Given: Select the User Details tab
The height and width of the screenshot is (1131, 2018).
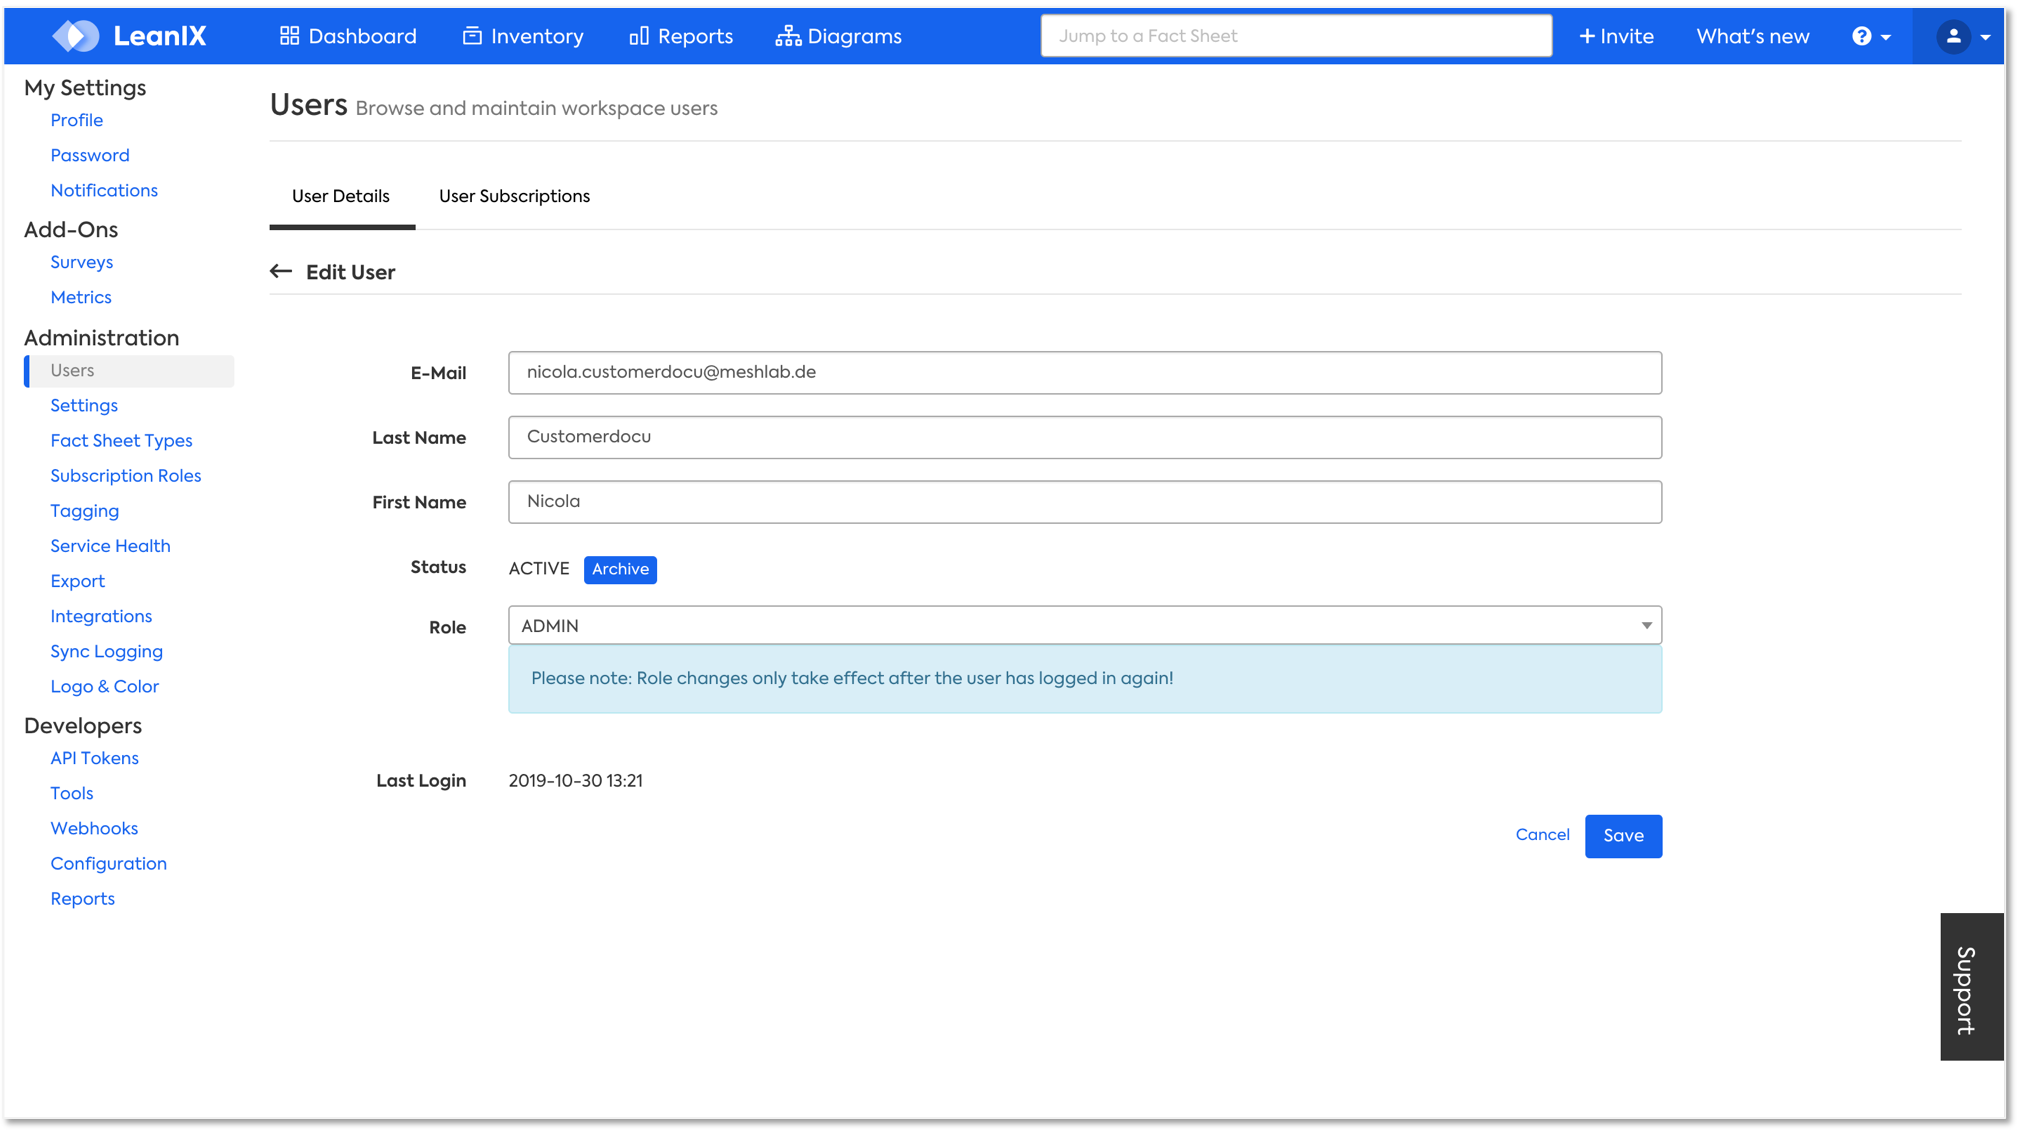Looking at the screenshot, I should (341, 196).
